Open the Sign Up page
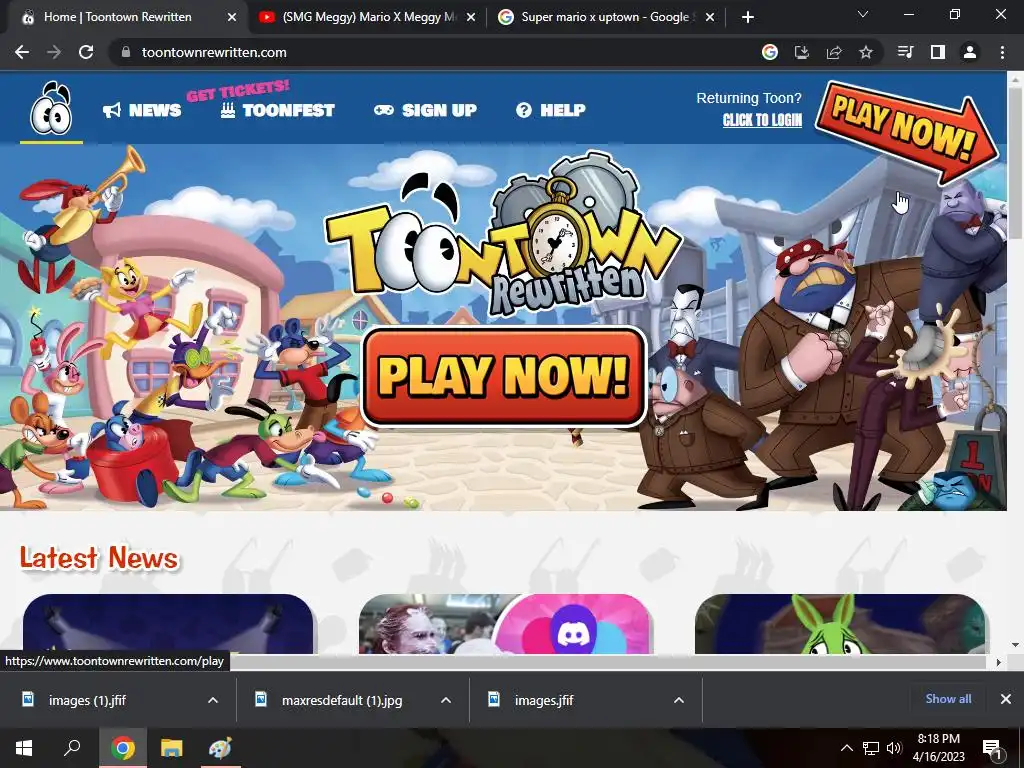 [x=425, y=110]
